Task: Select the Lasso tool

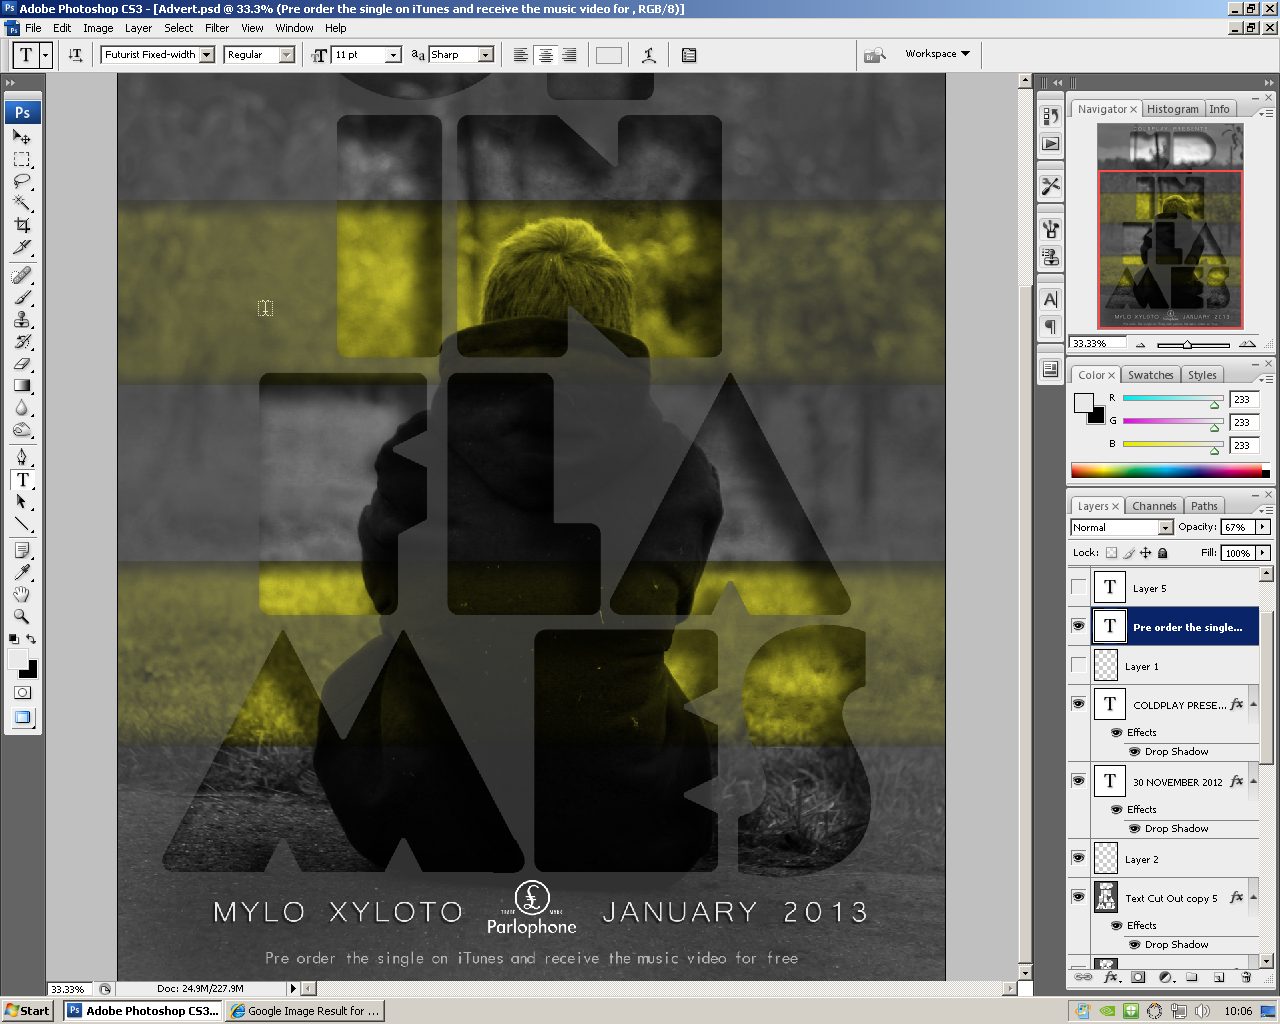Action: coord(22,181)
